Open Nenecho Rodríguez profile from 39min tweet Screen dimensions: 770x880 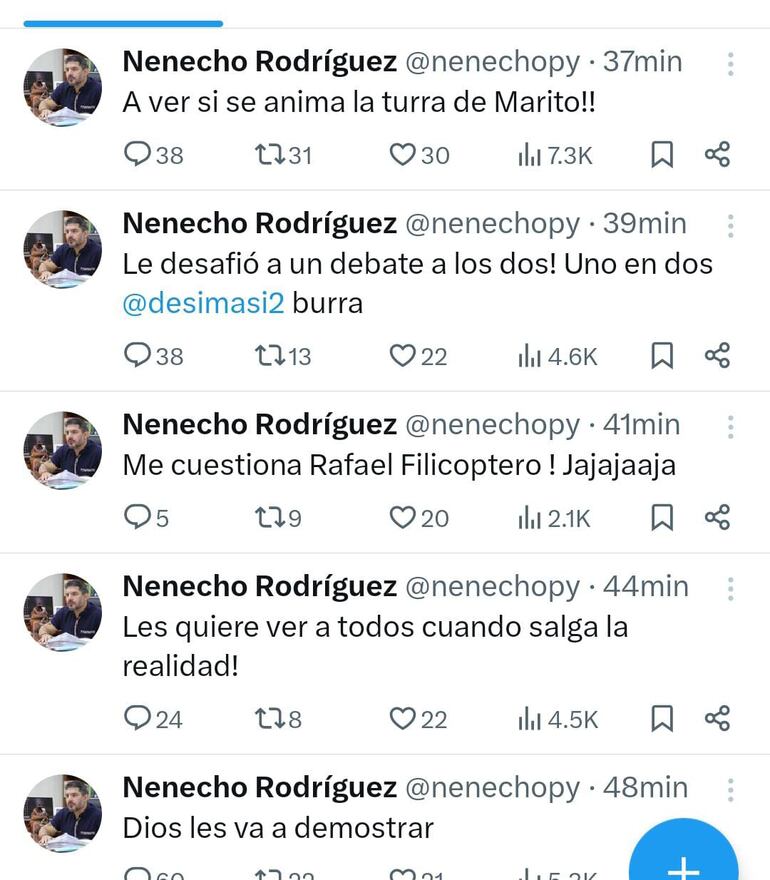click(259, 223)
